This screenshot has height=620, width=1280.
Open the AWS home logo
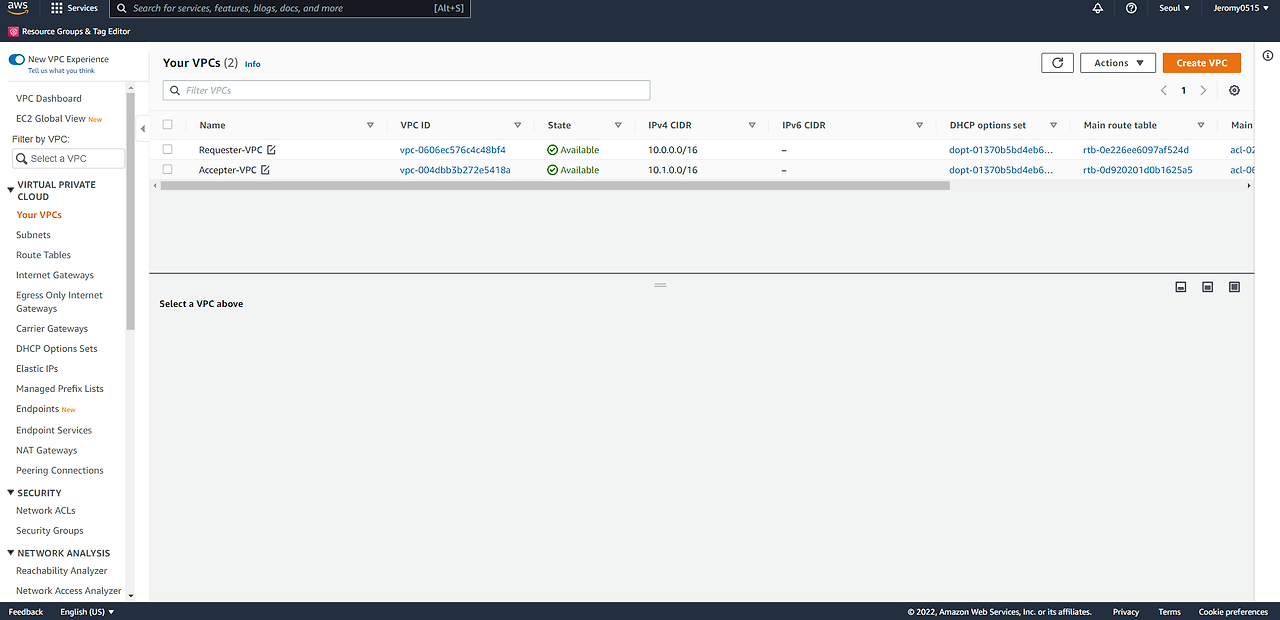coord(18,8)
